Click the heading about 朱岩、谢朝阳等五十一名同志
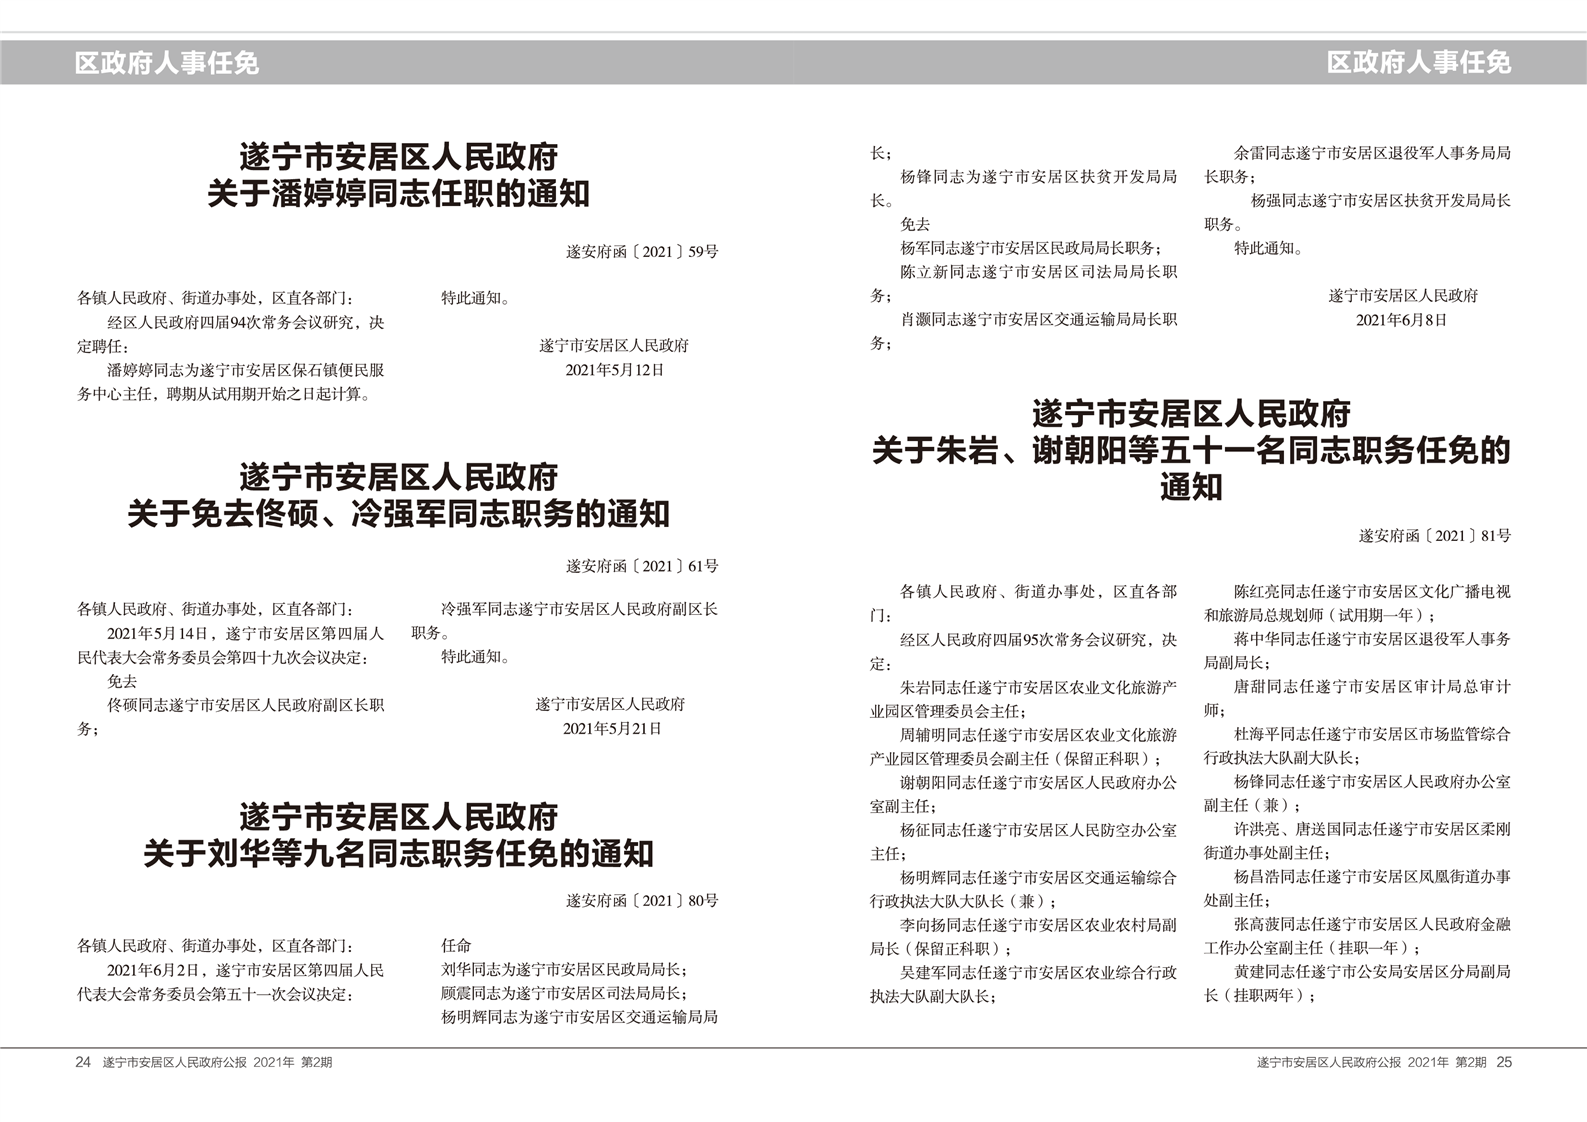 click(1190, 451)
